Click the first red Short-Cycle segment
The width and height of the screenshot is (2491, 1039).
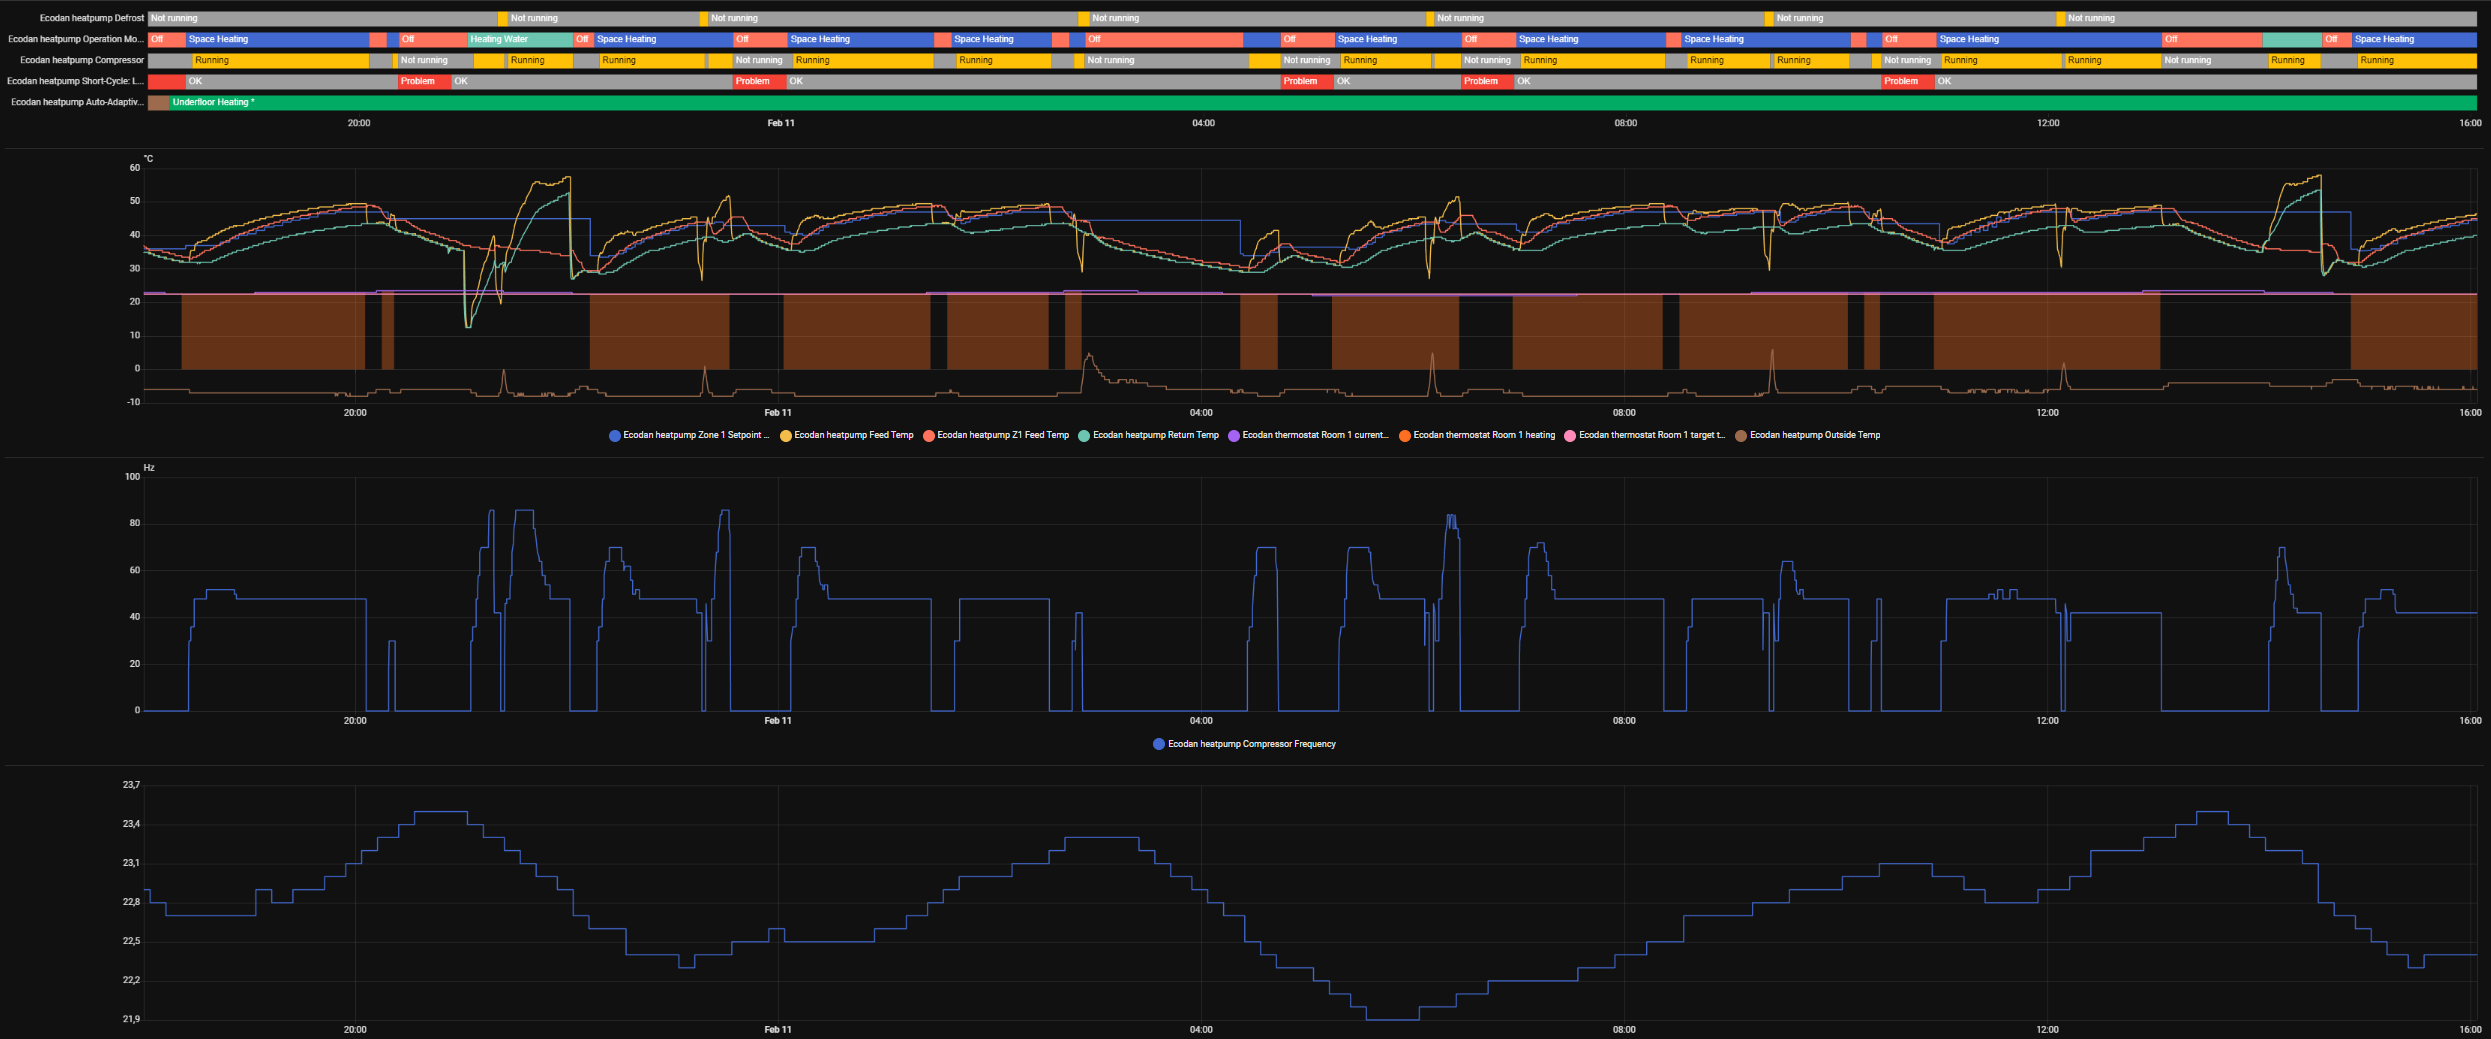click(x=166, y=81)
